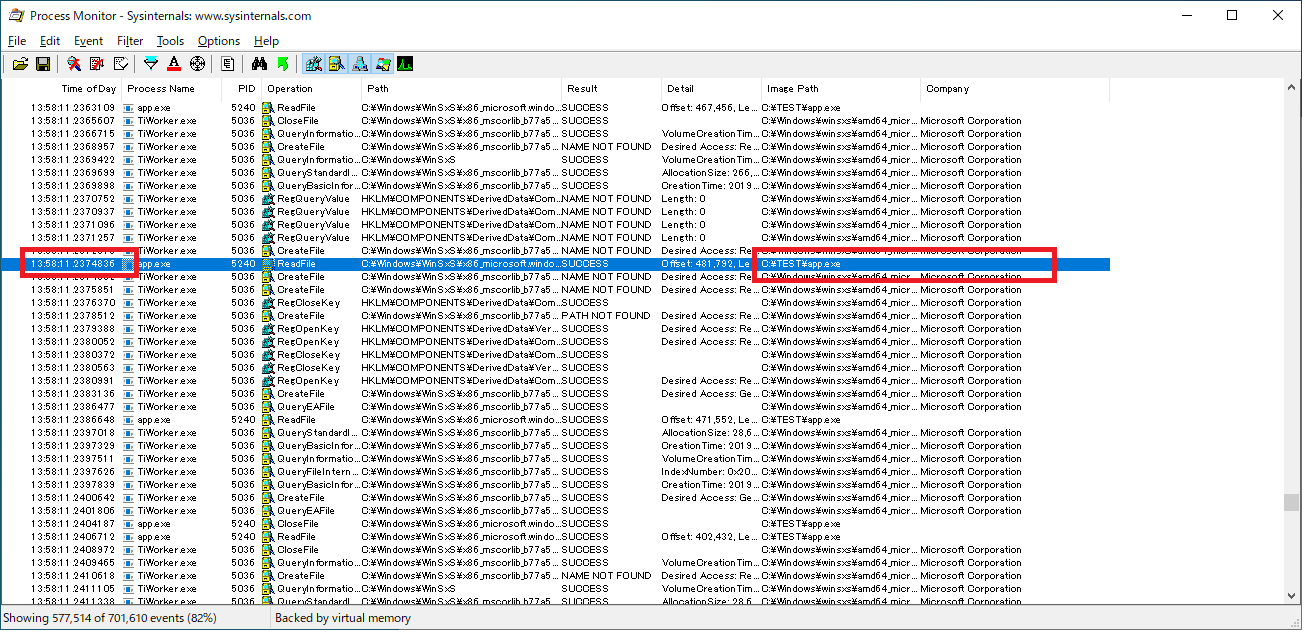Select the time cell 13:58:11.2366715

point(72,133)
